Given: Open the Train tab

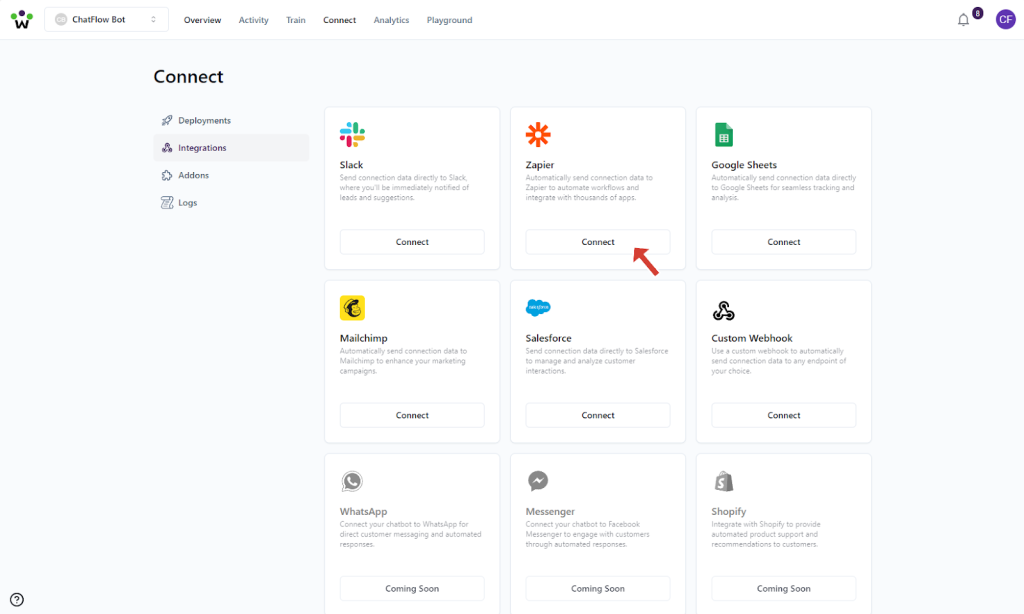Looking at the screenshot, I should (x=296, y=20).
